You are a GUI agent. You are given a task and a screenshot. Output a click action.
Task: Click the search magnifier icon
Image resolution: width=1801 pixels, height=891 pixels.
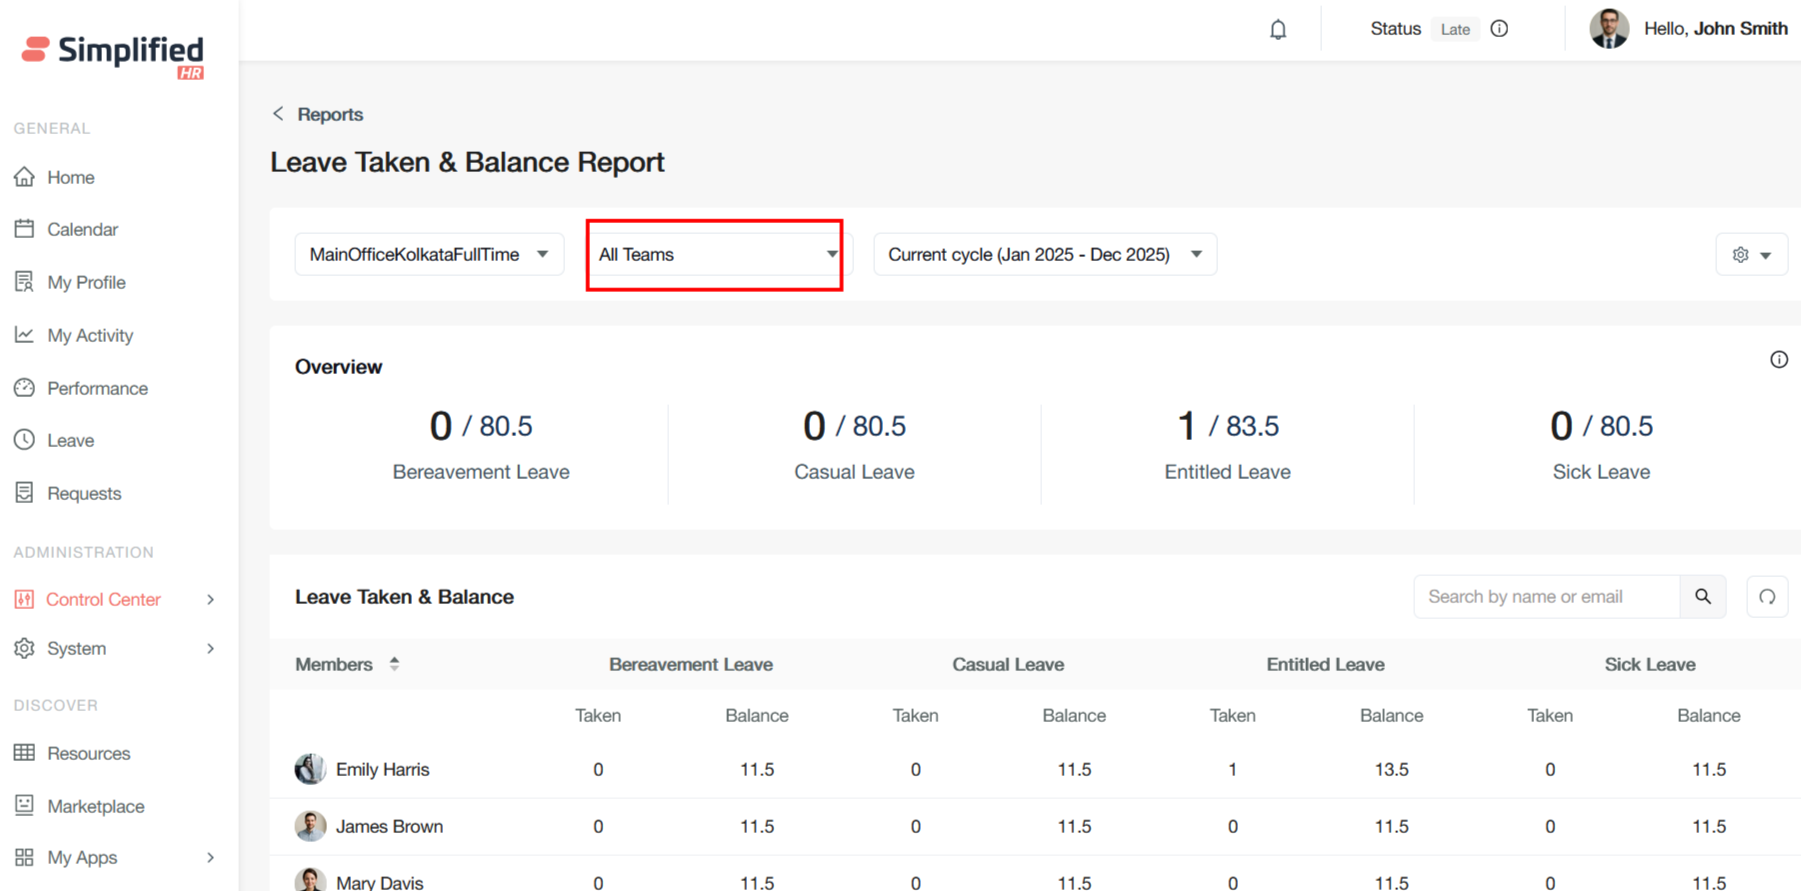(1703, 597)
